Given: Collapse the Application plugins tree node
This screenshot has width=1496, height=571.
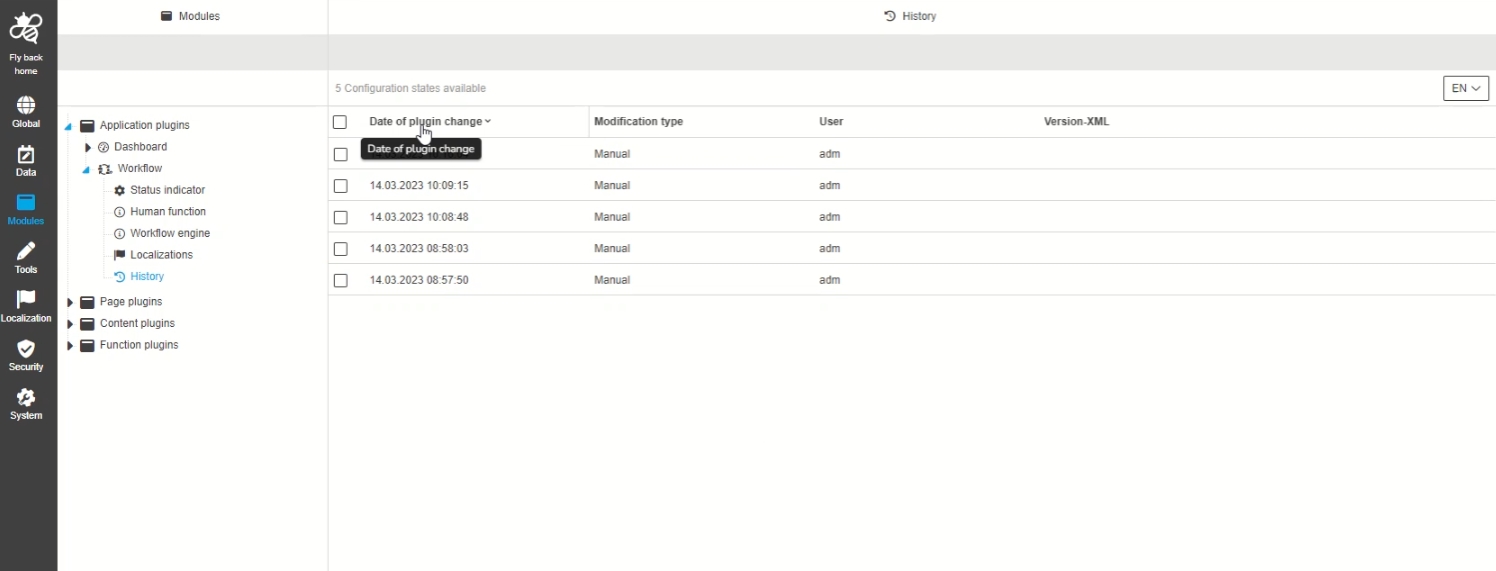Looking at the screenshot, I should (x=69, y=126).
